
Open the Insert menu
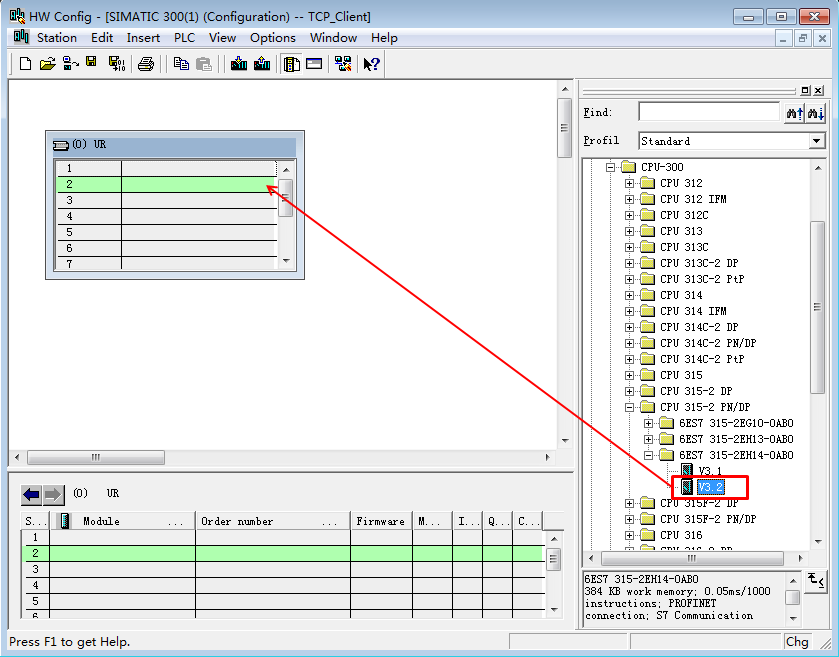[143, 37]
